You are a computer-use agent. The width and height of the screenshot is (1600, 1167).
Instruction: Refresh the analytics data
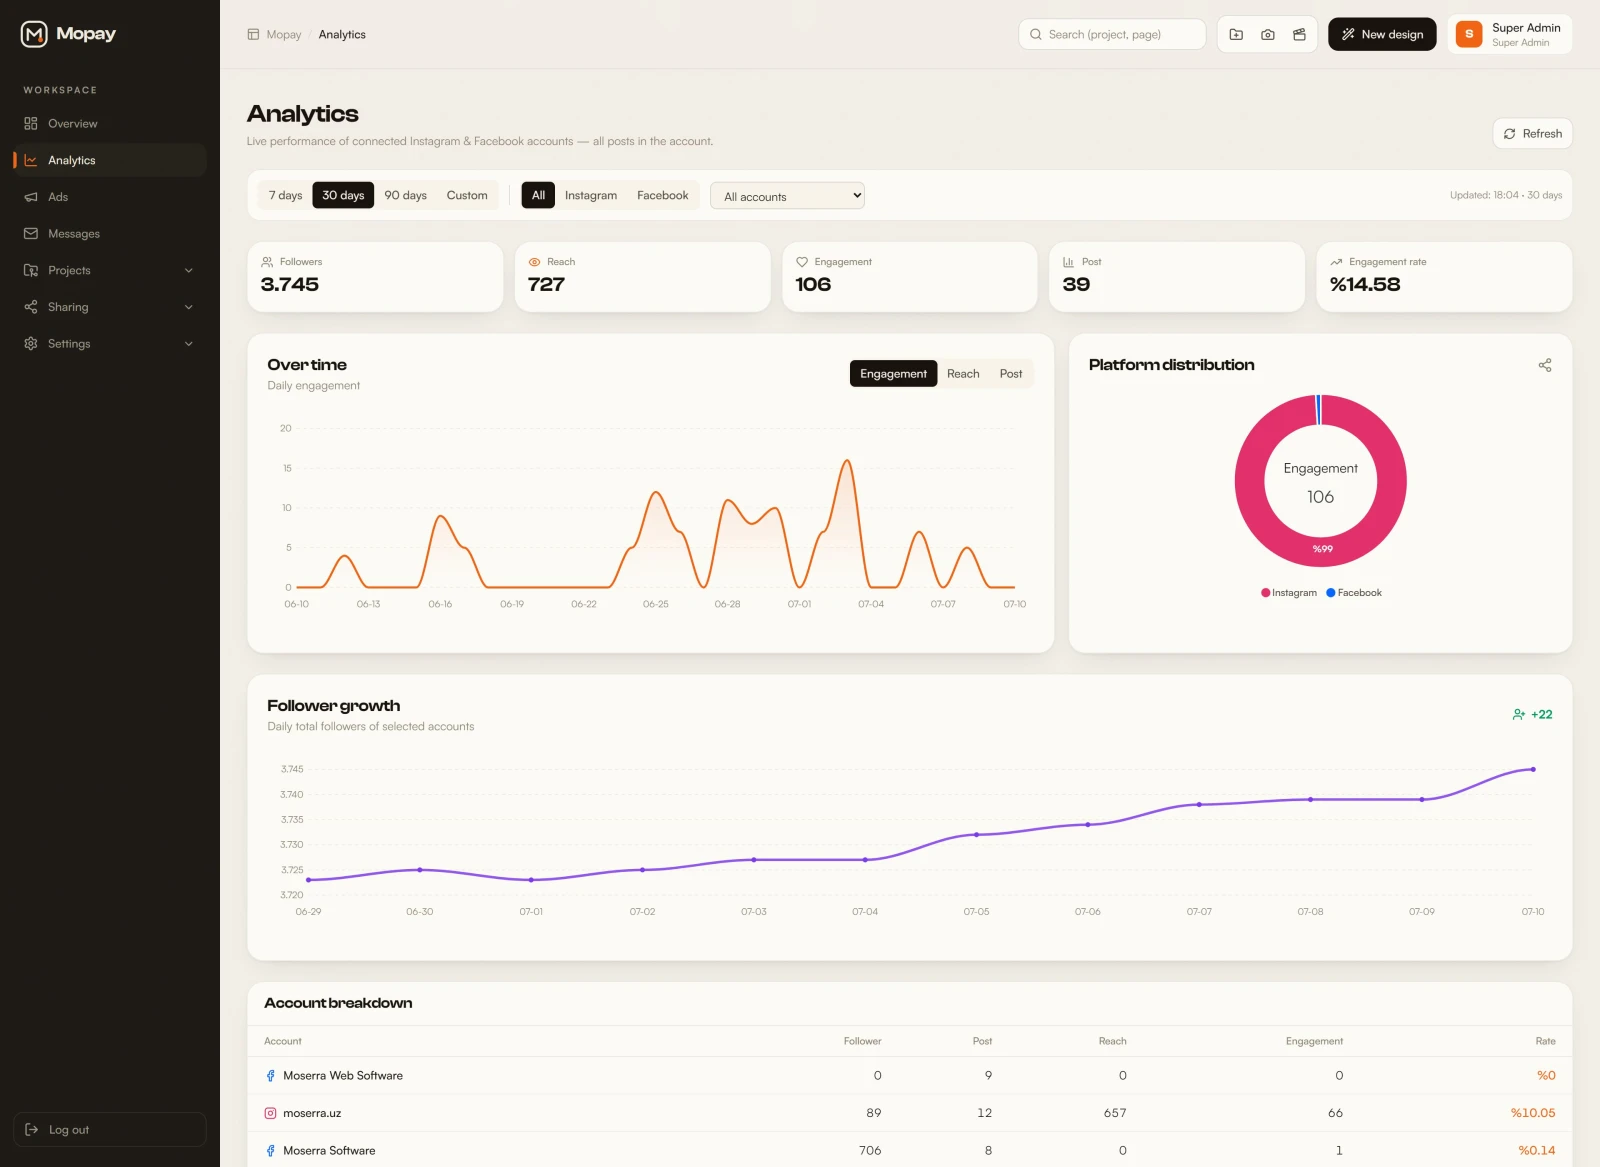pos(1532,134)
